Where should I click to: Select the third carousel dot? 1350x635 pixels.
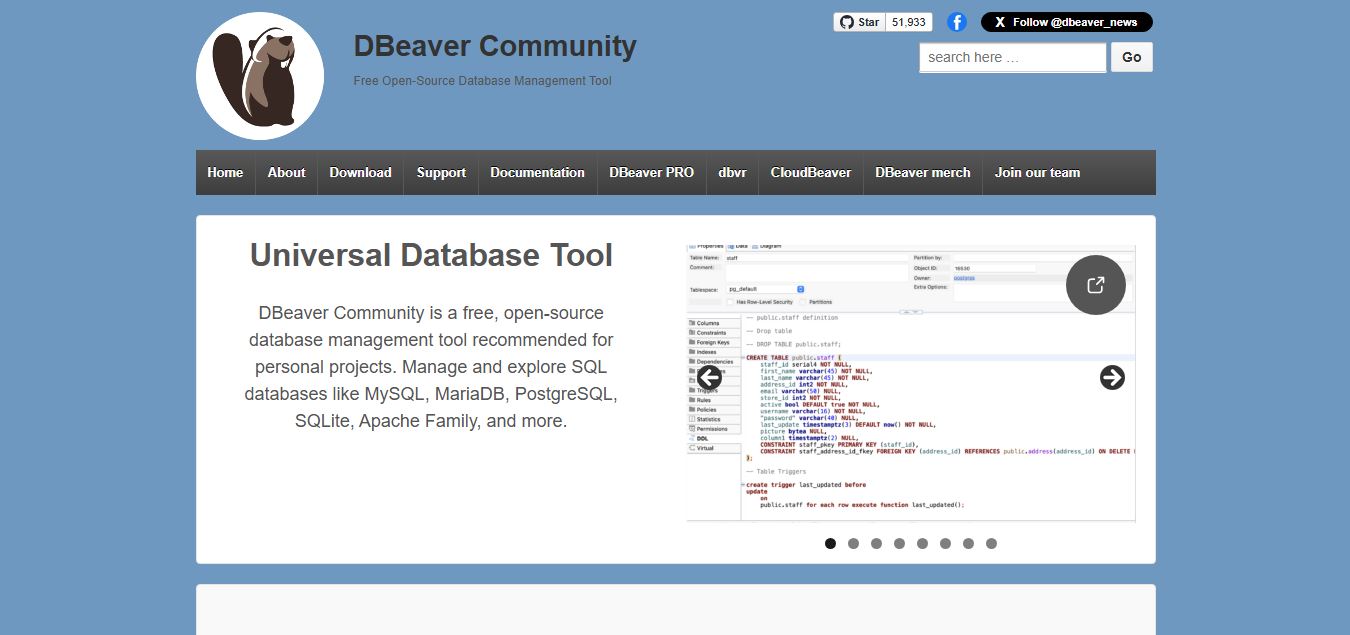tap(876, 544)
